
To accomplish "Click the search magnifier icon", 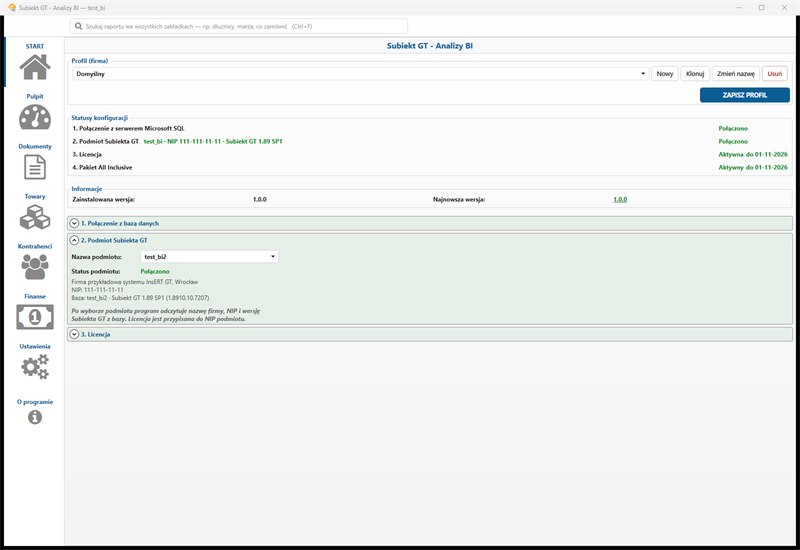I will (x=78, y=26).
